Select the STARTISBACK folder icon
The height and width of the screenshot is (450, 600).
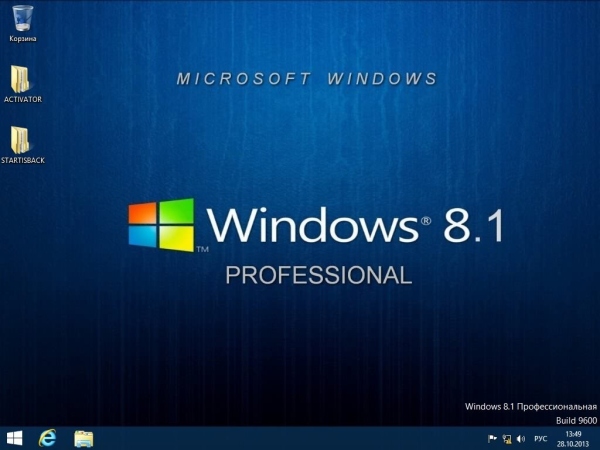click(20, 140)
